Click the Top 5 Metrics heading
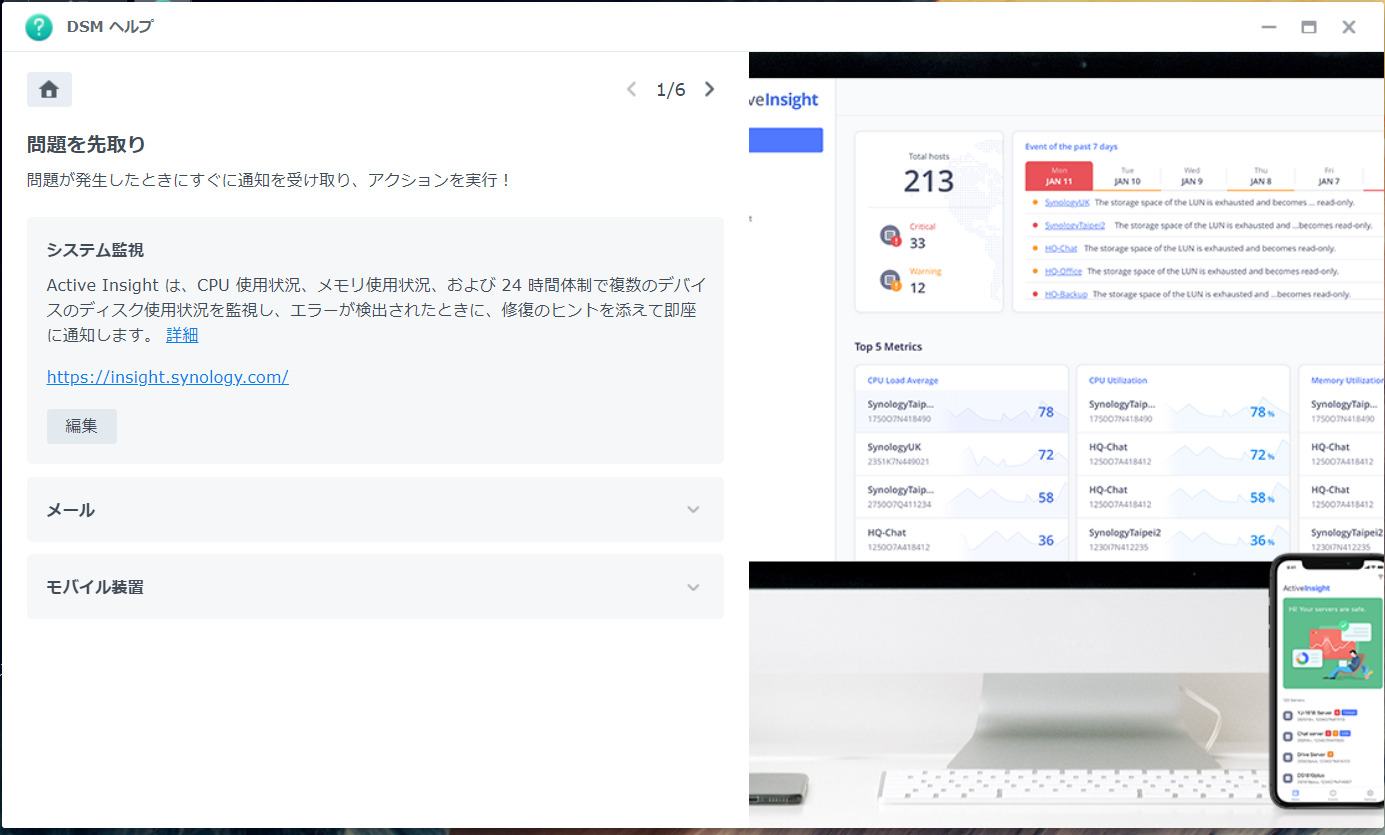Image resolution: width=1385 pixels, height=835 pixels. click(x=888, y=347)
